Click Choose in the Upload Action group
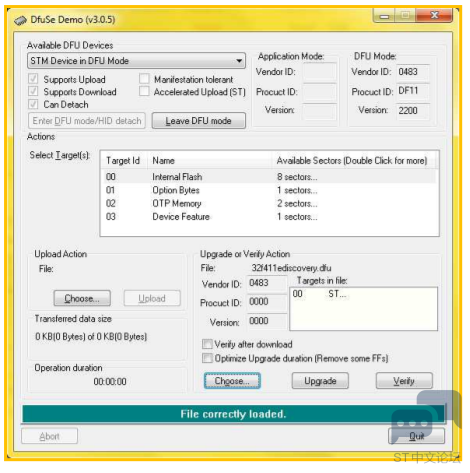This screenshot has width=470, height=473. [82, 298]
